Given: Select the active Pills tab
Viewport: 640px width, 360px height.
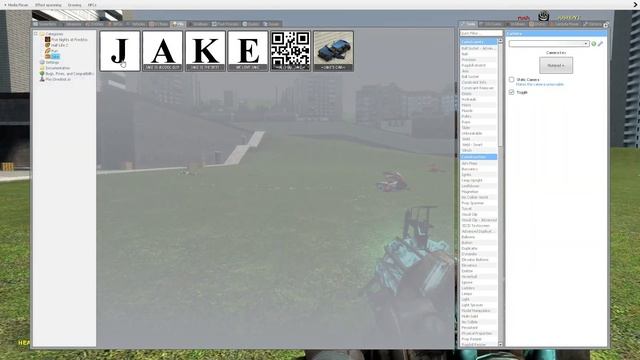Looking at the screenshot, I should (178, 24).
